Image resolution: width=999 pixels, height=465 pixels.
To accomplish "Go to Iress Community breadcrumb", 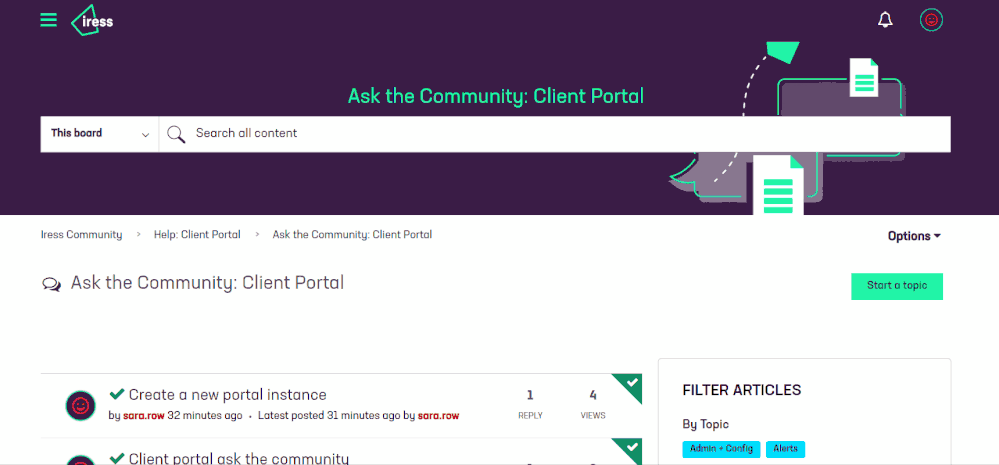I will click(82, 234).
